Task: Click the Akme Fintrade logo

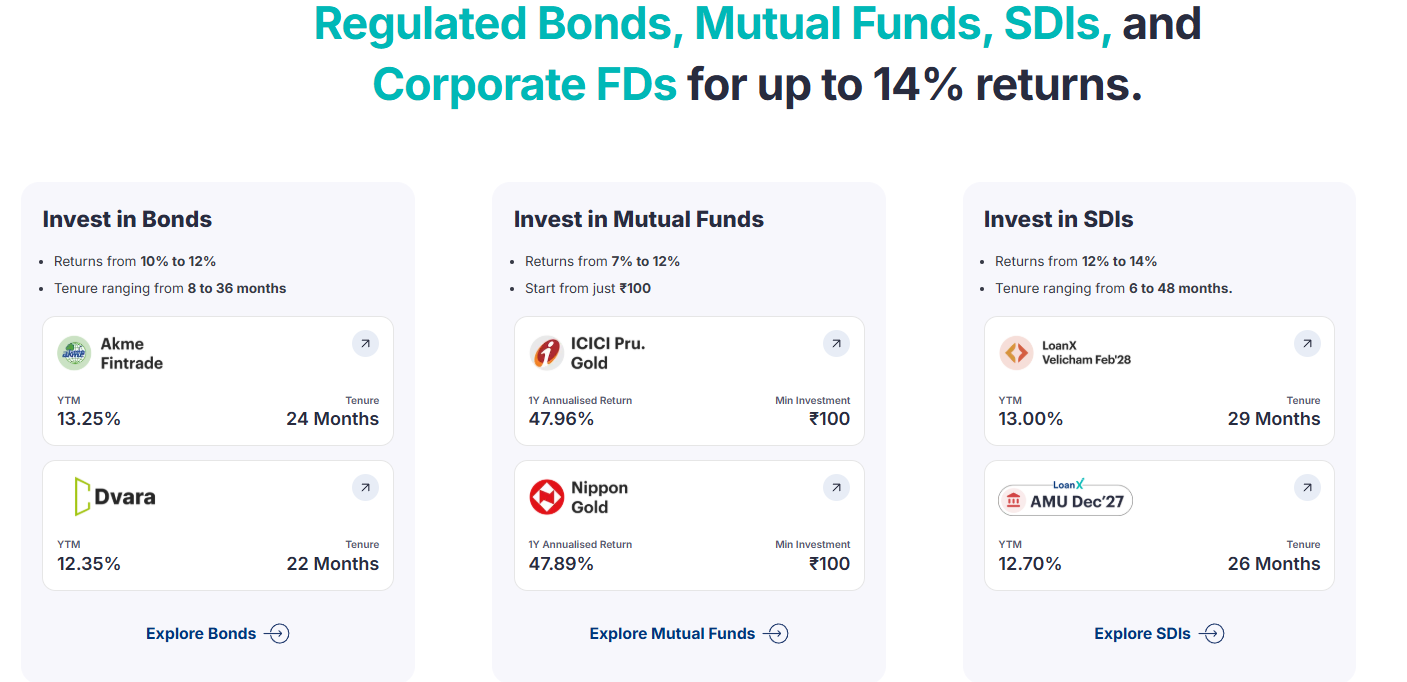Action: pyautogui.click(x=74, y=353)
